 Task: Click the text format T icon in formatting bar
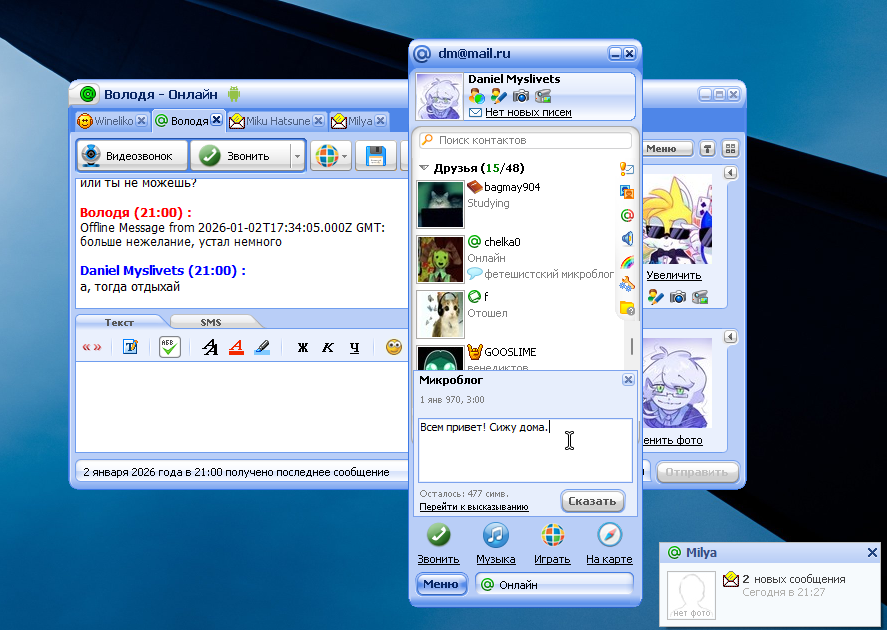click(131, 347)
